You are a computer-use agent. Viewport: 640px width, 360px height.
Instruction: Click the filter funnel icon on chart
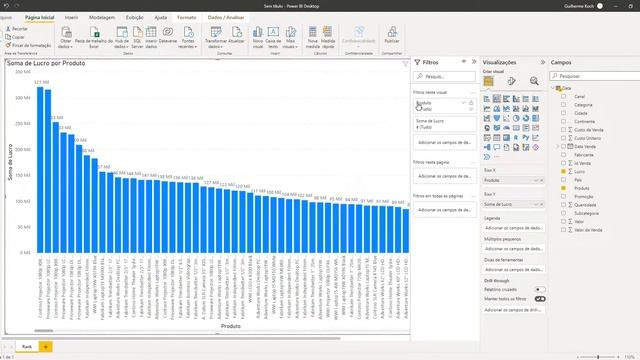pos(405,64)
